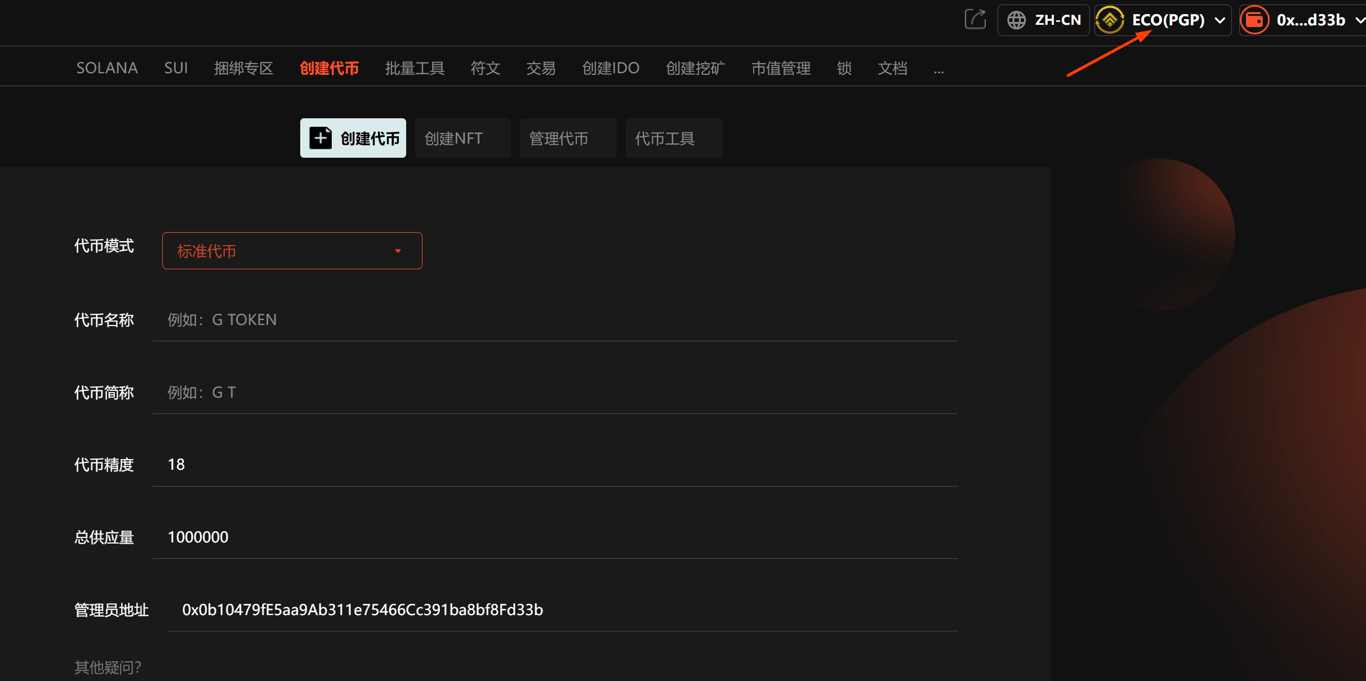Select the 创建NFT tab
This screenshot has width=1366, height=681.
pos(462,138)
